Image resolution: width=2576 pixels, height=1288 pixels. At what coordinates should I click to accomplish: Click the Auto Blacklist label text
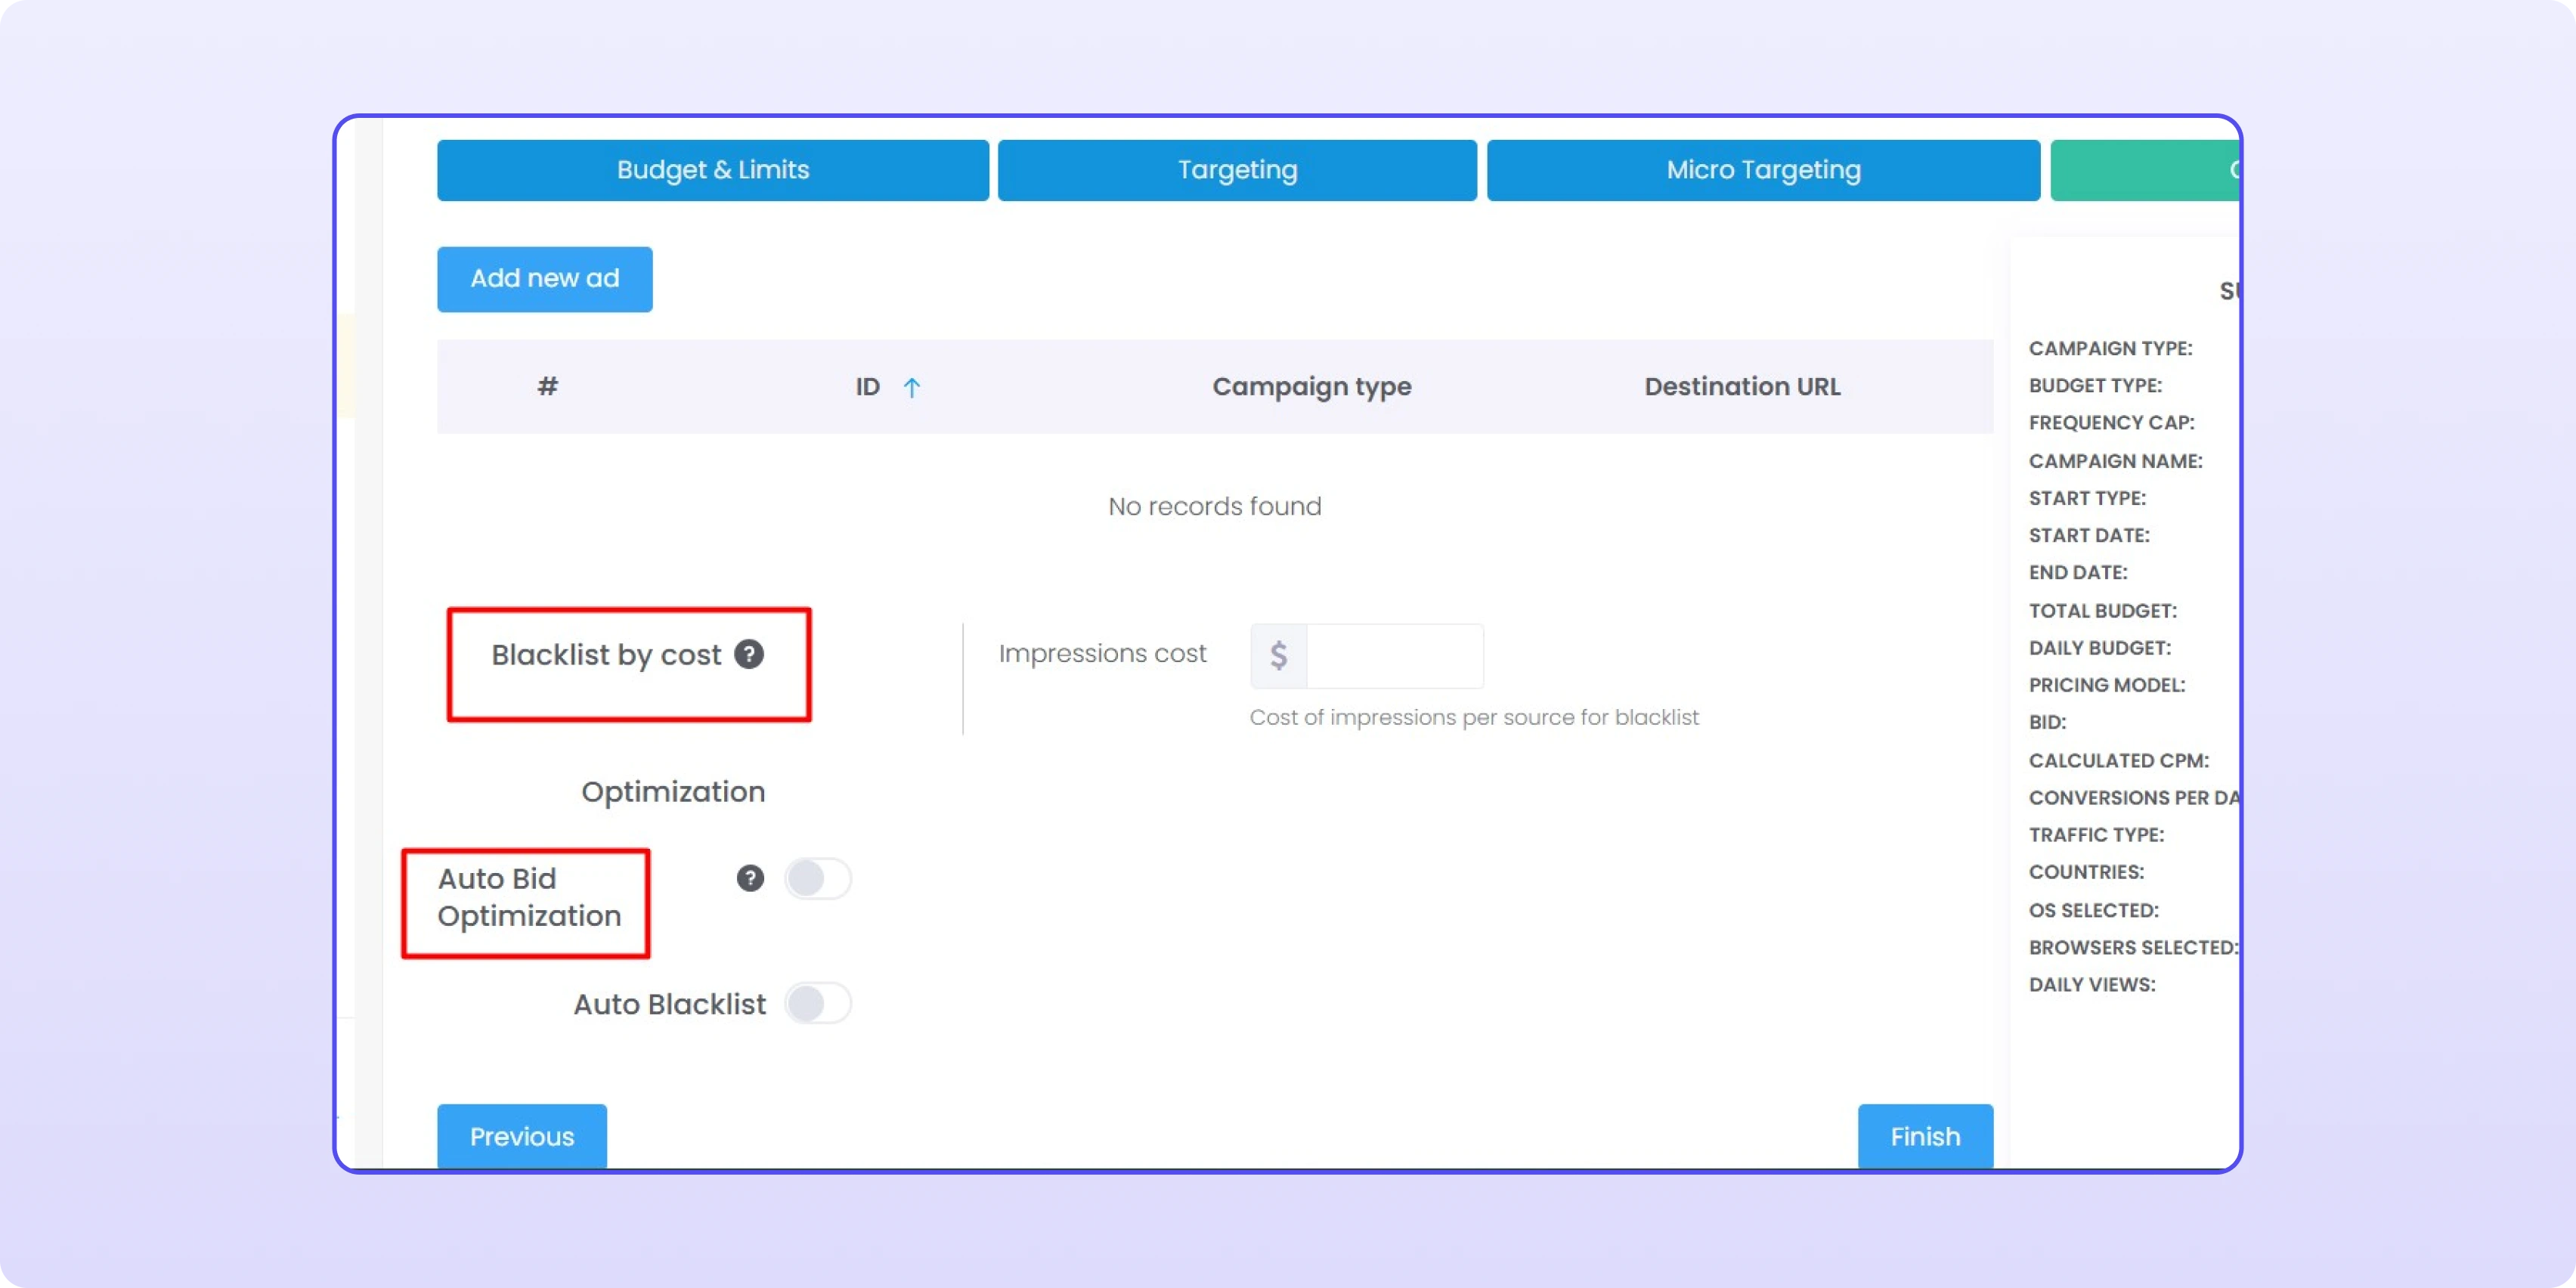(669, 1004)
